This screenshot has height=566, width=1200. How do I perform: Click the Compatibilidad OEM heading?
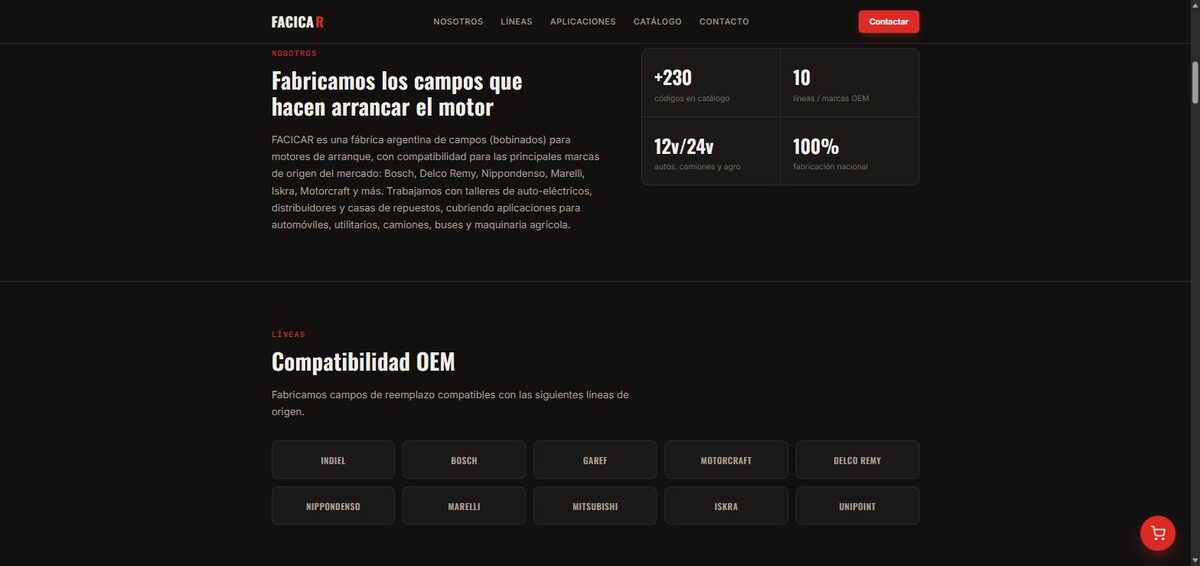click(363, 362)
